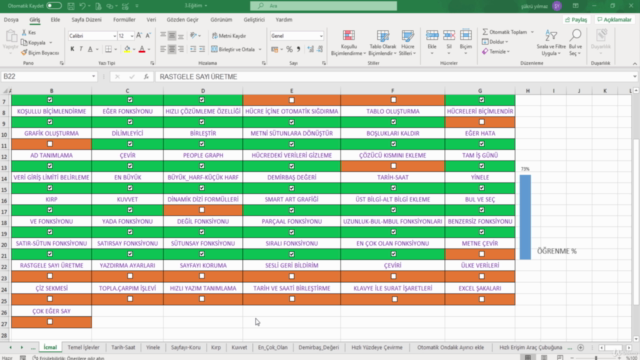
Task: Open the Dosya menu
Action: tap(11, 20)
